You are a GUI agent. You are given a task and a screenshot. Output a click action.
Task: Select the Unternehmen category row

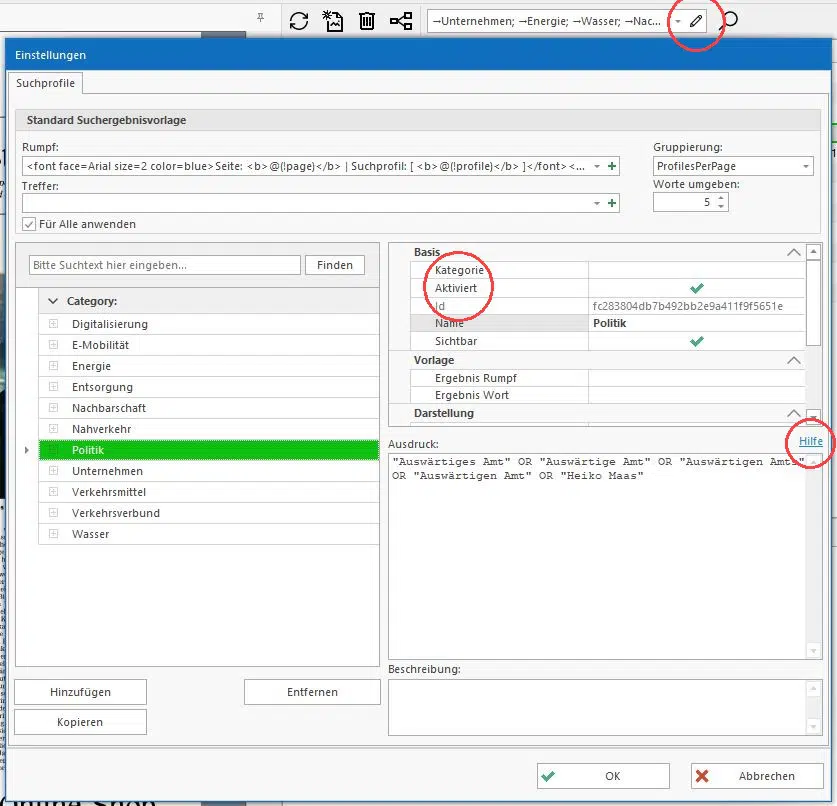(x=209, y=471)
